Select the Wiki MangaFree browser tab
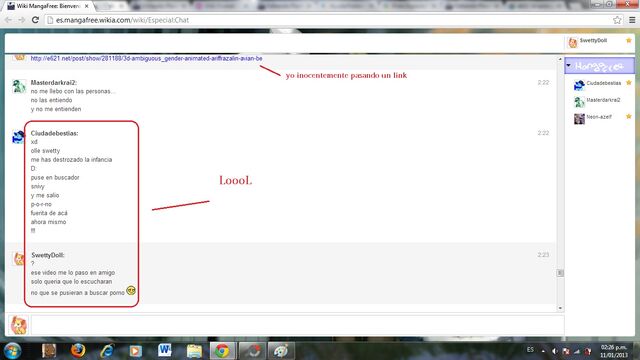 point(47,6)
